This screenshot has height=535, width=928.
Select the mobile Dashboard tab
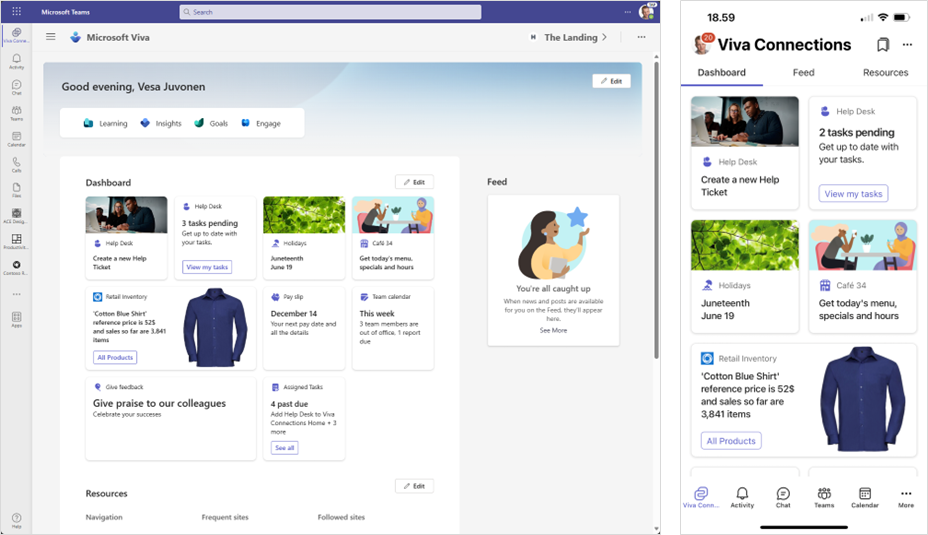721,72
